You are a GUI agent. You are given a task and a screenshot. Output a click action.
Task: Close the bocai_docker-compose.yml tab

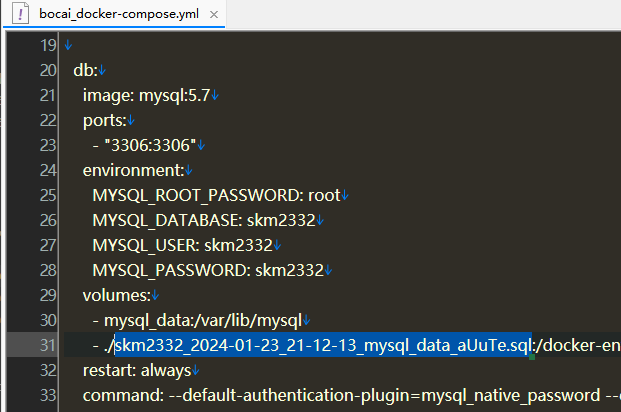214,15
